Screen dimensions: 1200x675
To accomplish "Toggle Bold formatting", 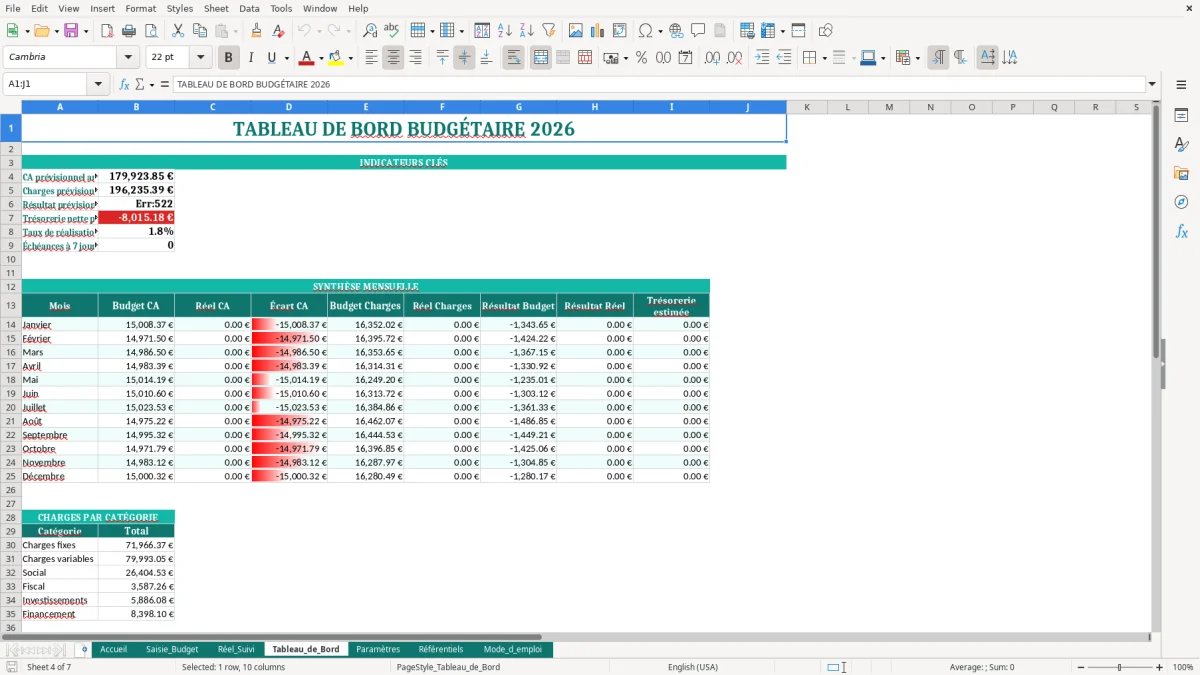I will (229, 58).
